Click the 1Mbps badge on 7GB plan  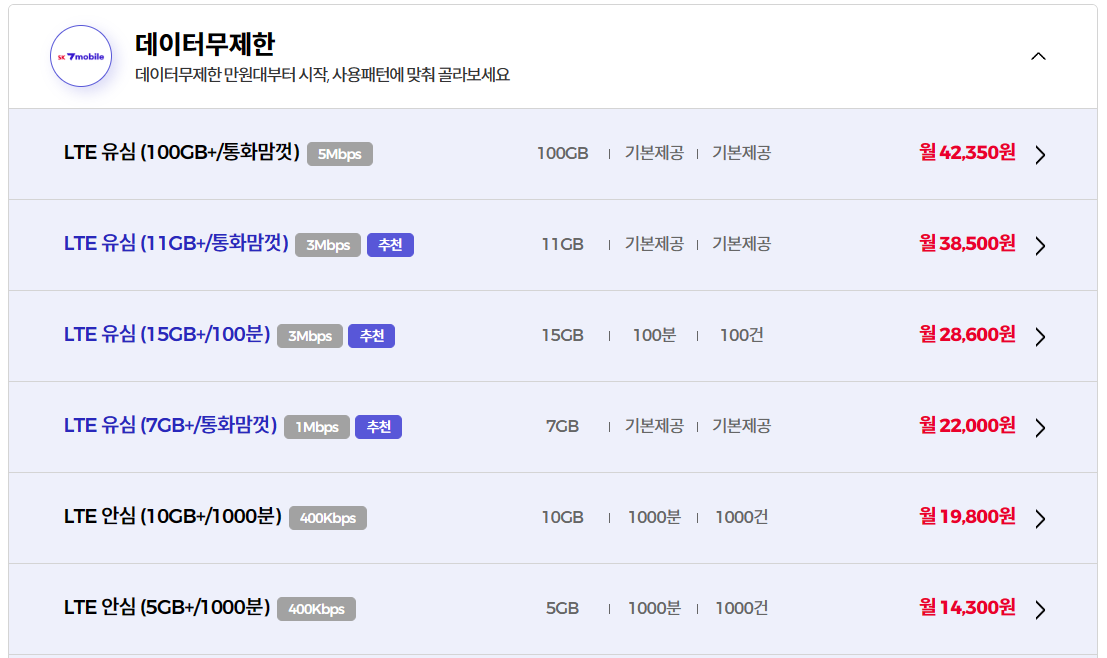click(316, 427)
